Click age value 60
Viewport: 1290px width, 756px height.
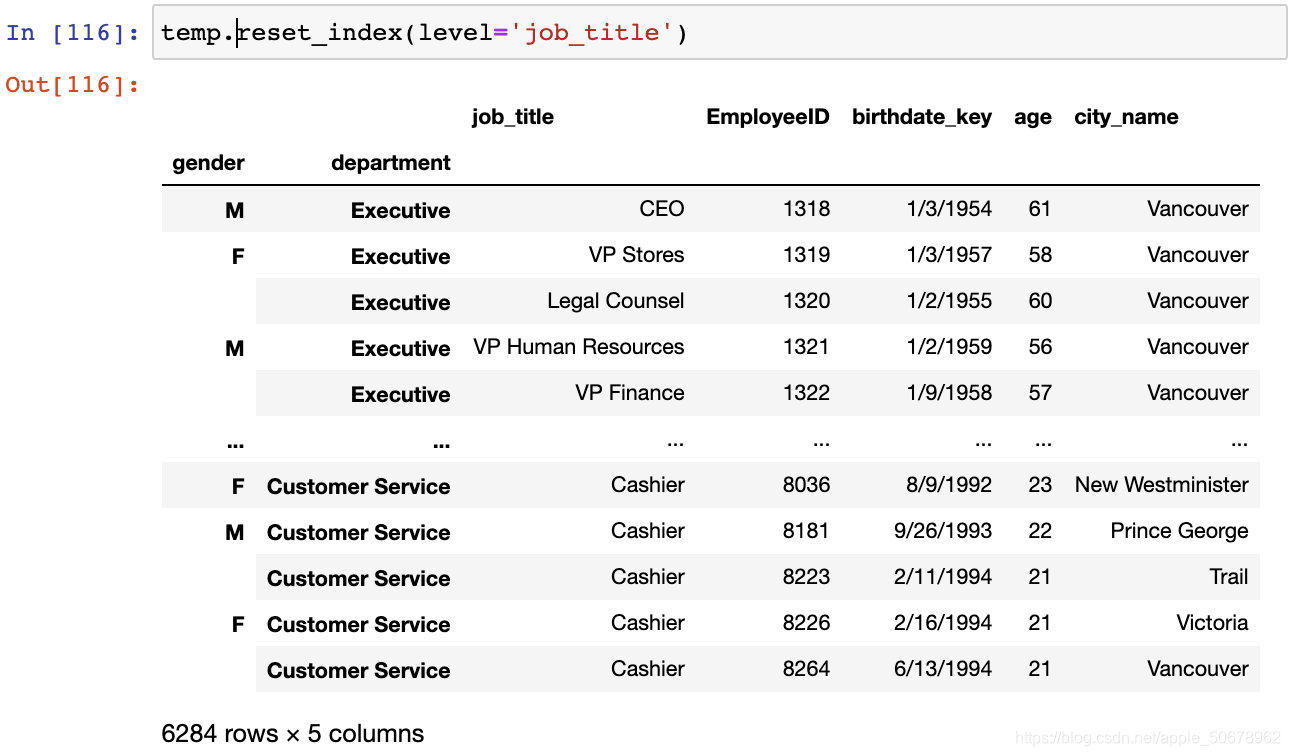click(1040, 301)
